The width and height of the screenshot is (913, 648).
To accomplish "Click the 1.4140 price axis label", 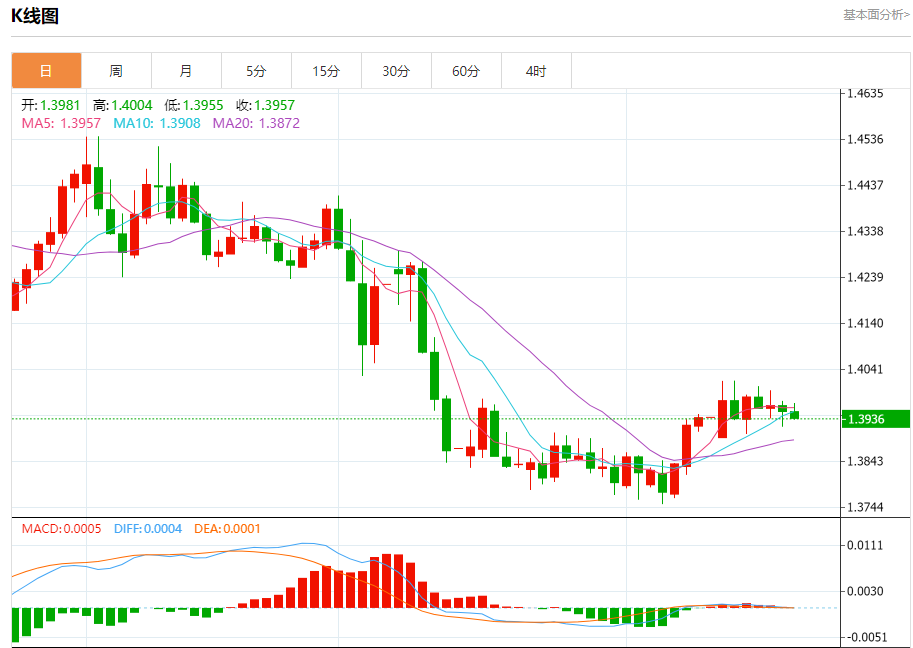I will click(x=865, y=323).
